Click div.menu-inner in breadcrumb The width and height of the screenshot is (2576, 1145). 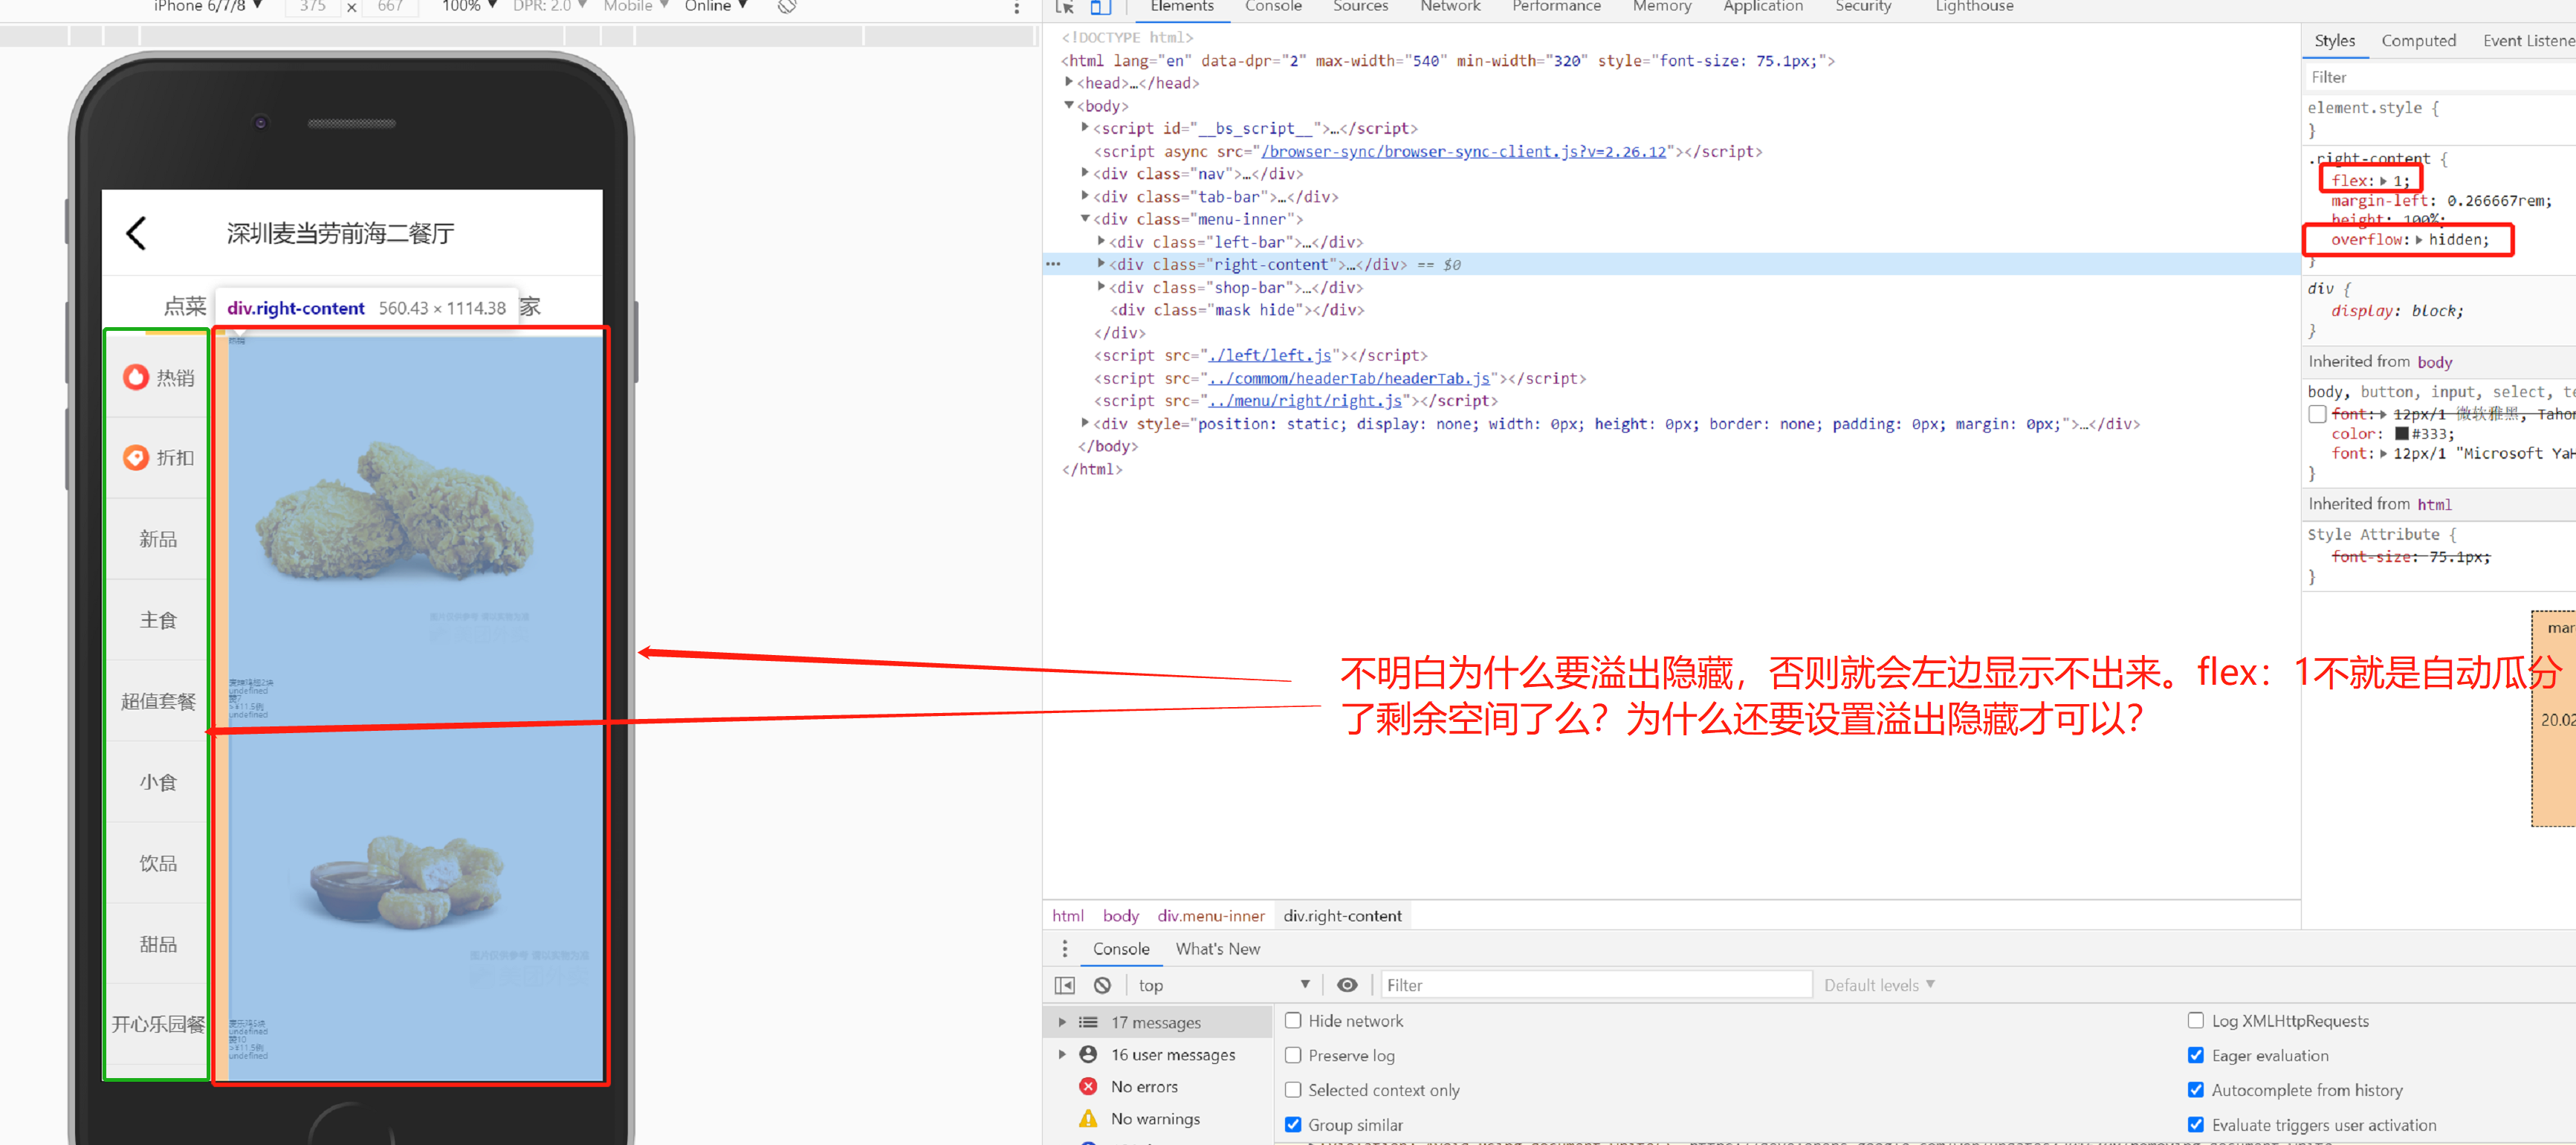pos(1210,915)
